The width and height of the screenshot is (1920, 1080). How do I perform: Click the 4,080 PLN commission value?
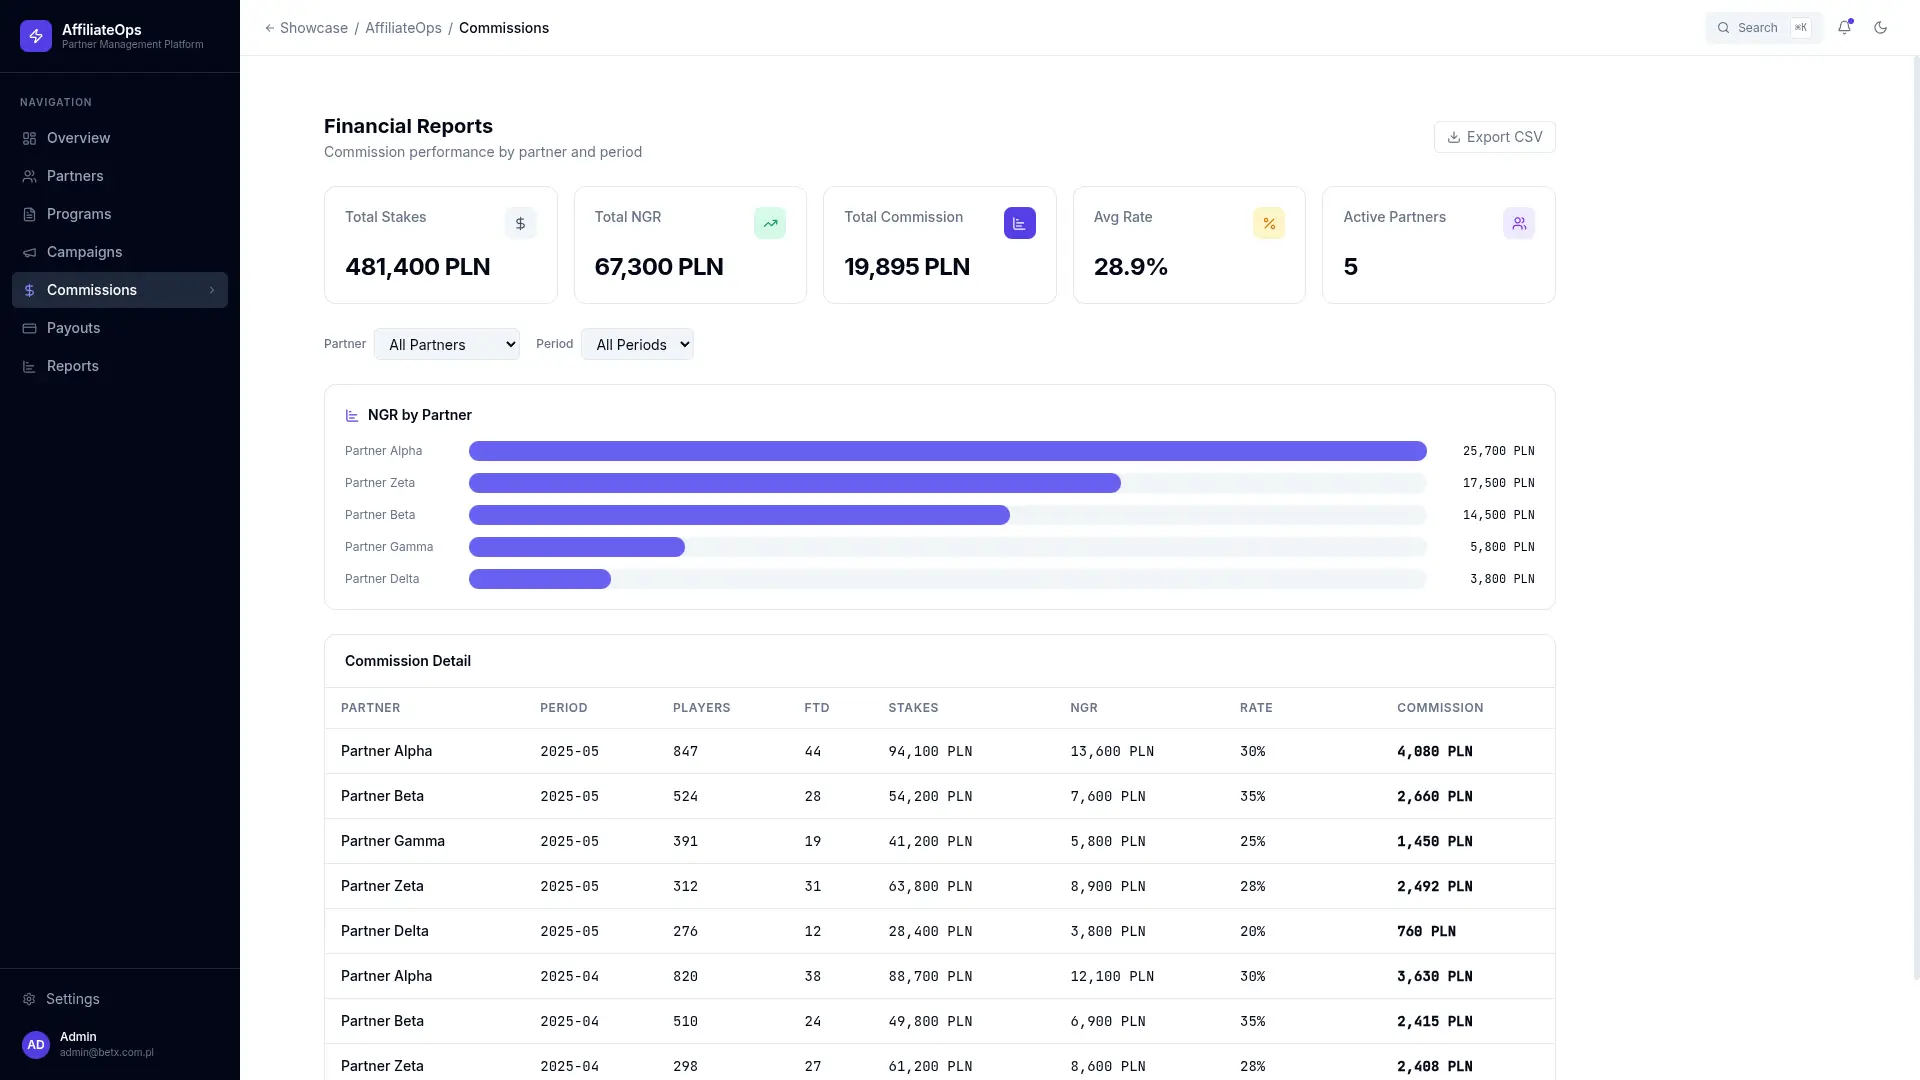pyautogui.click(x=1434, y=751)
